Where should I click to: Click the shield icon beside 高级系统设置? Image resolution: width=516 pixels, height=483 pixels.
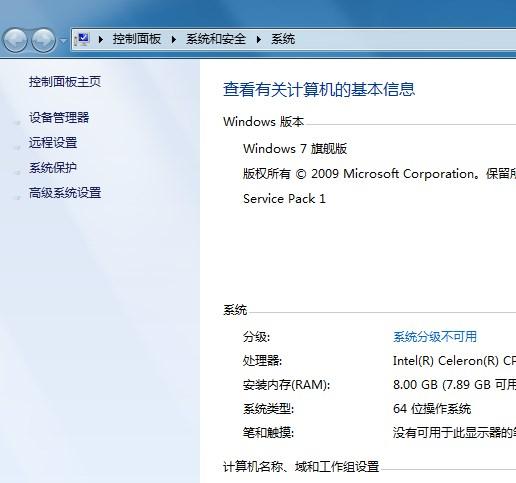click(17, 197)
